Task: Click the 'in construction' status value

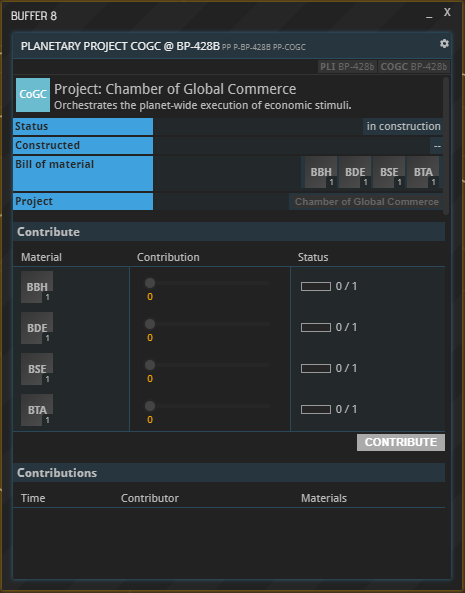Action: coord(403,126)
